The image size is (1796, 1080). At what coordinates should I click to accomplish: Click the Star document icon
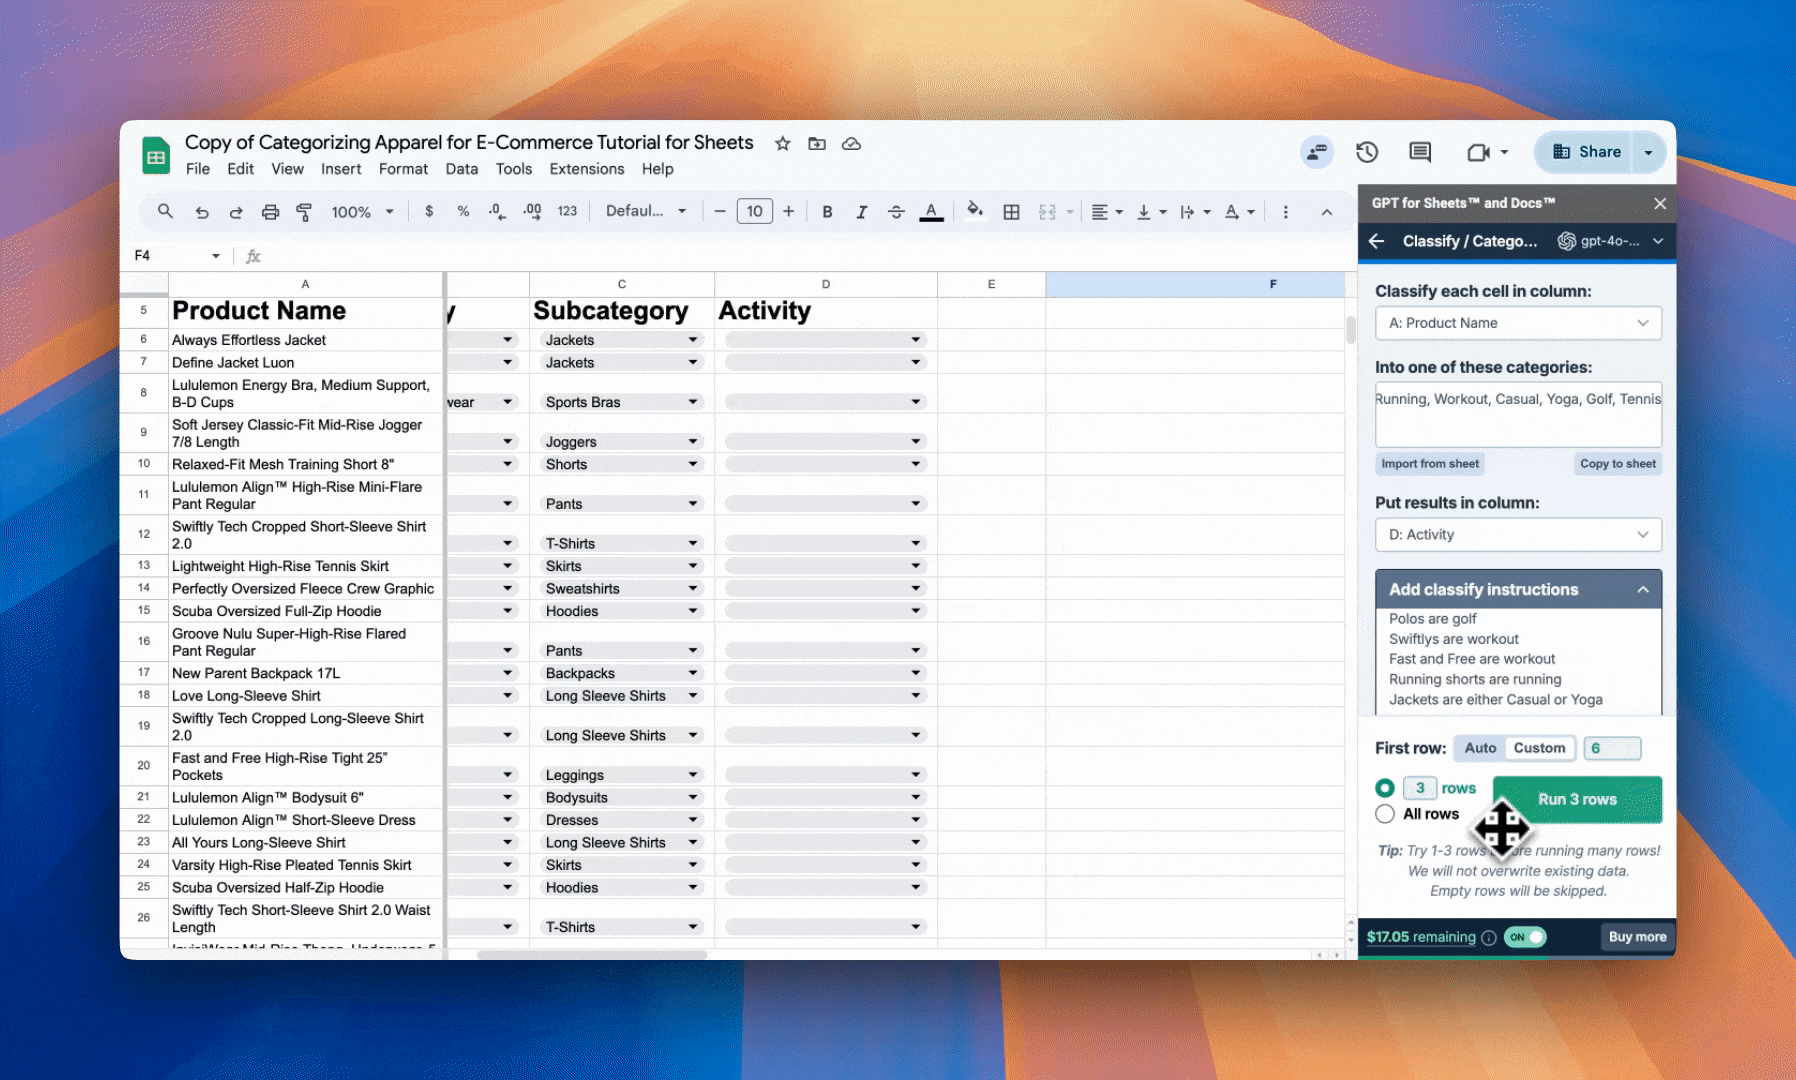(x=783, y=144)
